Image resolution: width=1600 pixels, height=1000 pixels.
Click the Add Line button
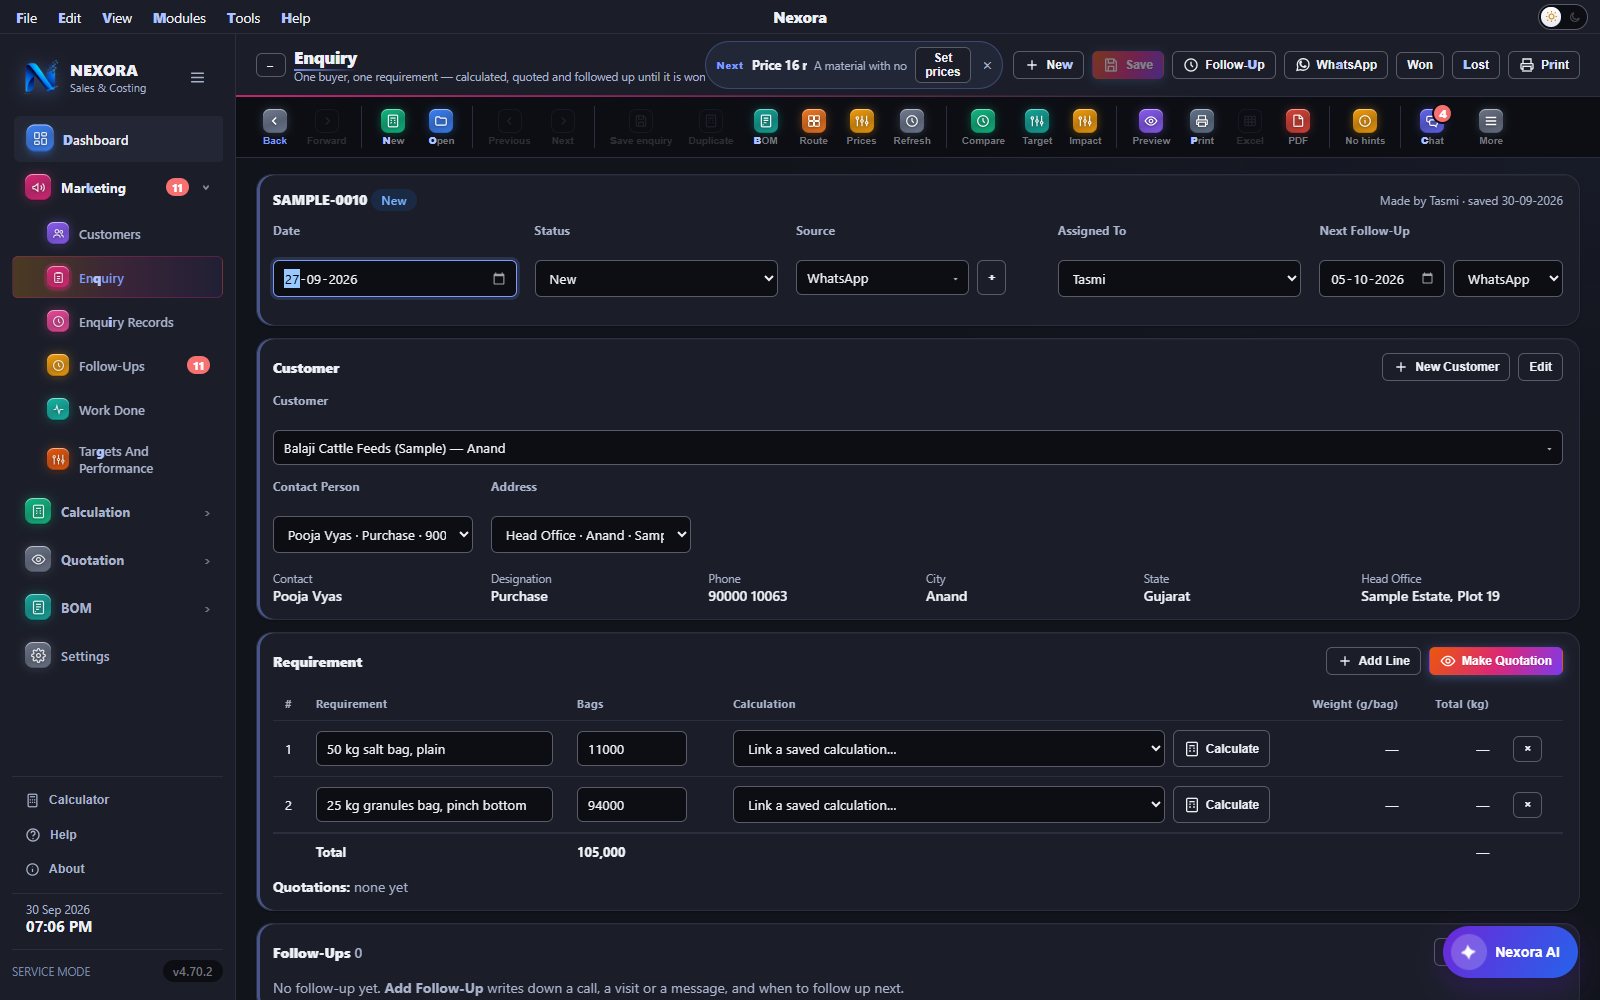coord(1374,661)
